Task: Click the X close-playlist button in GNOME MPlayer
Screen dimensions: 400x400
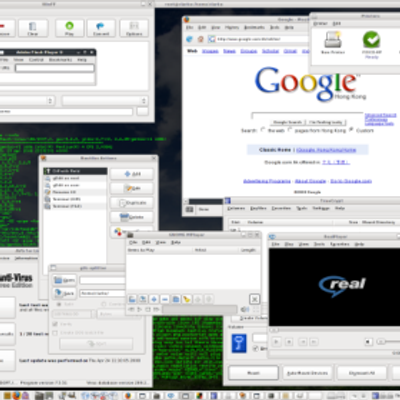Action: pyautogui.click(x=254, y=299)
